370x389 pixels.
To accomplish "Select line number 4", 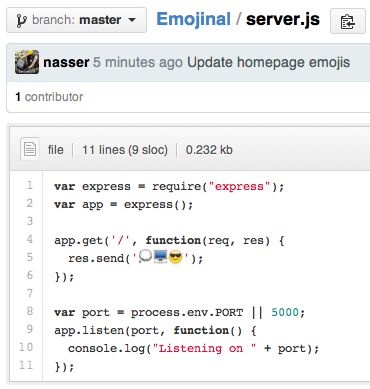I will coord(30,239).
